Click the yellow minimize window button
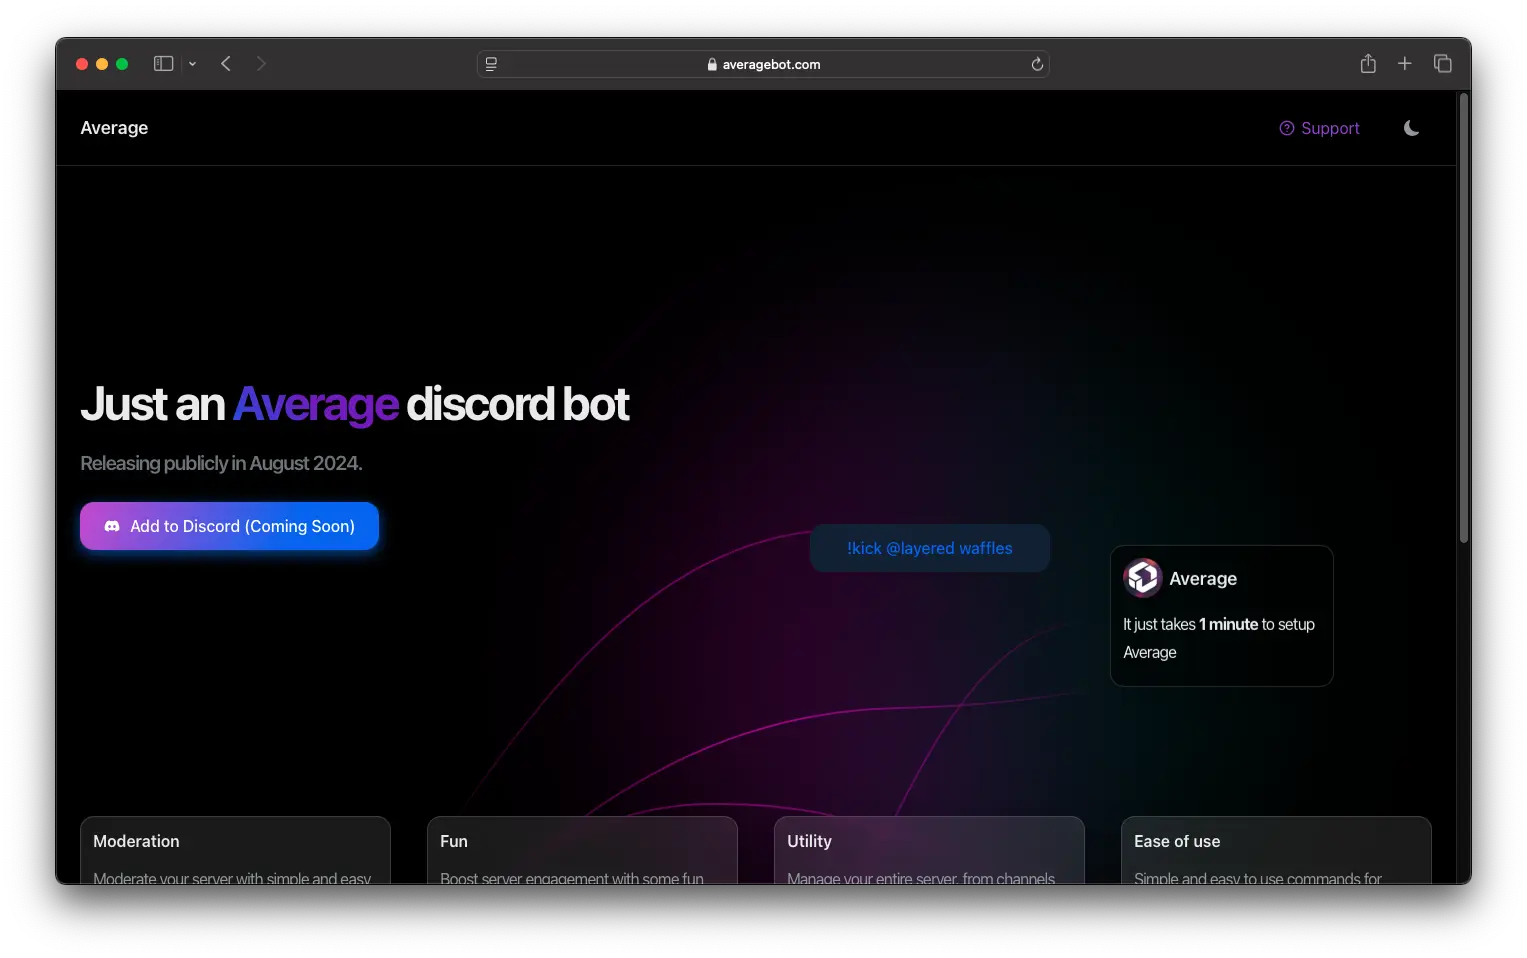The image size is (1527, 958). 102,64
